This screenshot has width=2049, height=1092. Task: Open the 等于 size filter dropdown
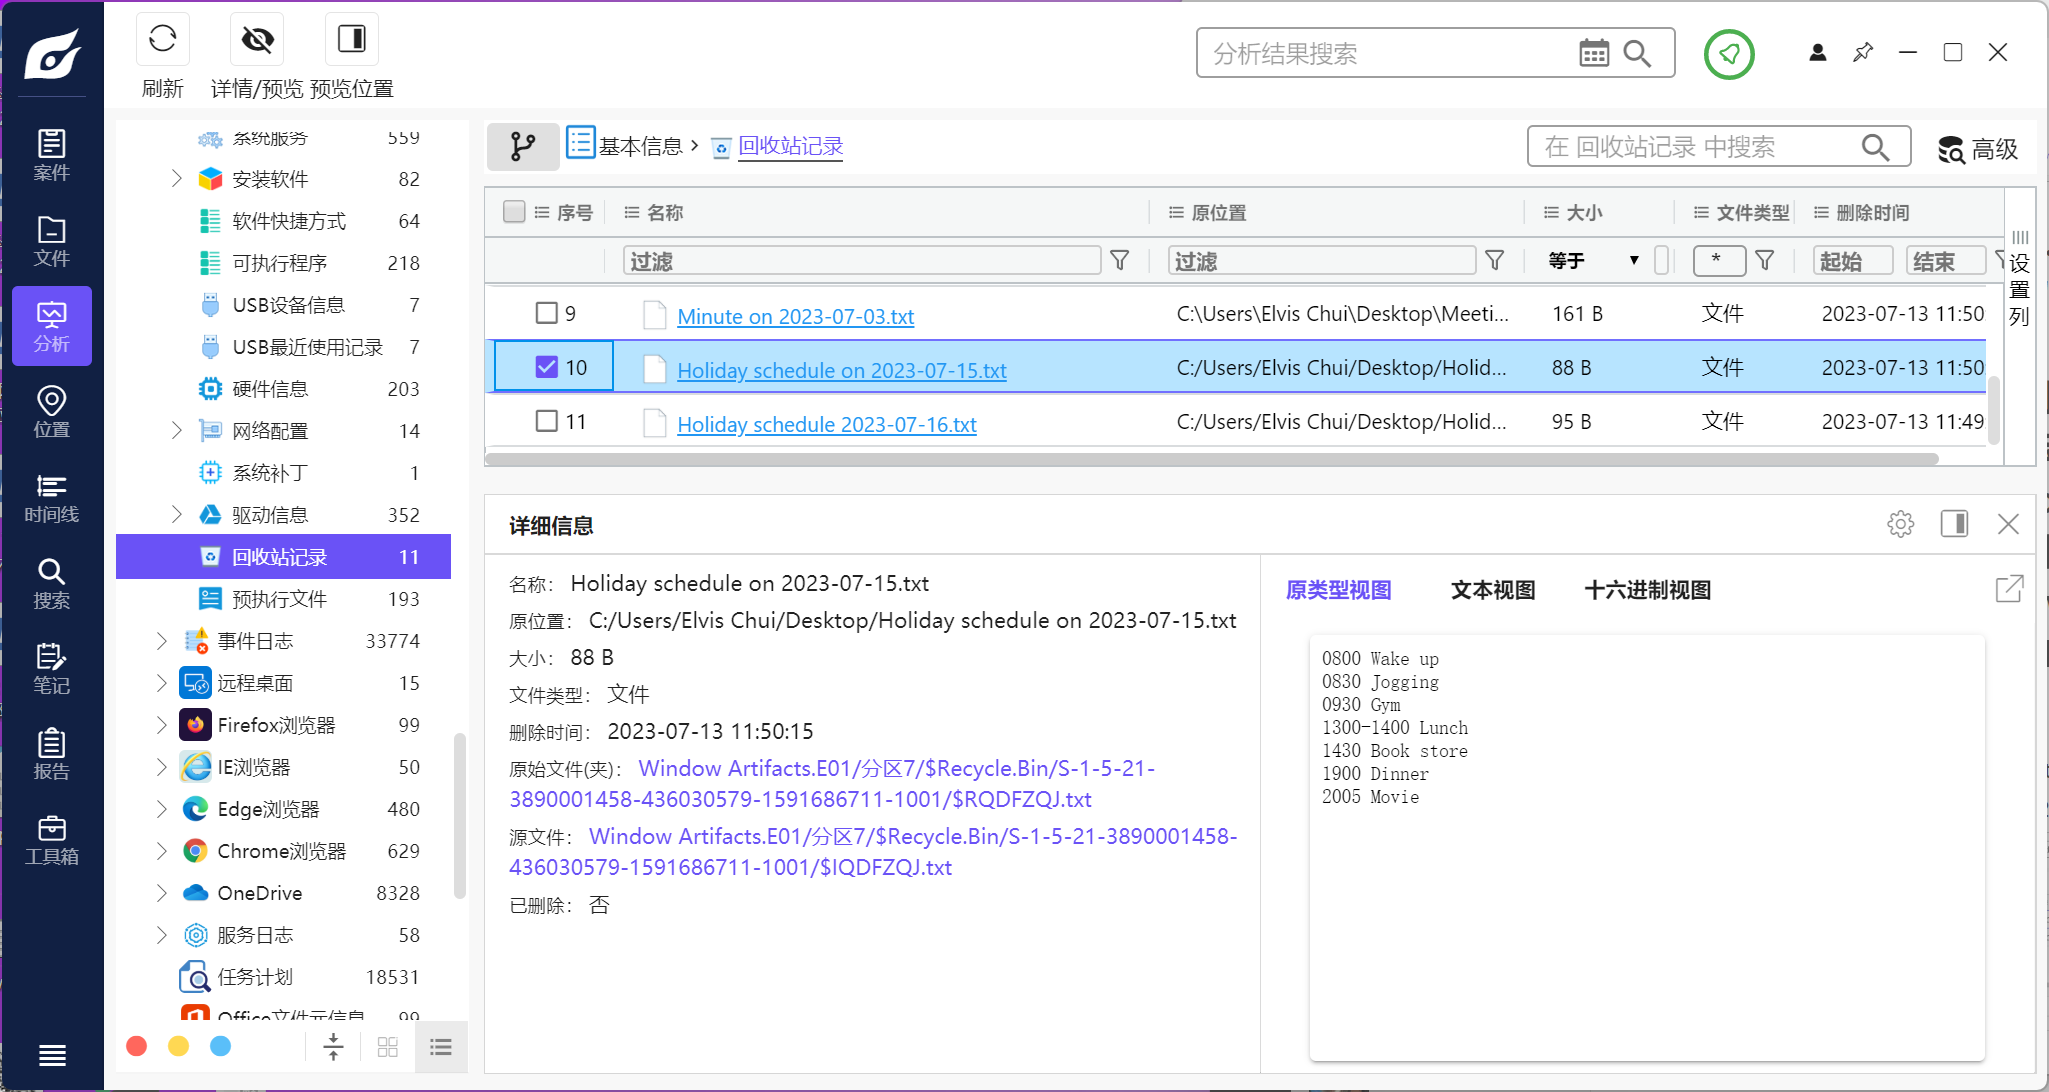coord(1592,261)
